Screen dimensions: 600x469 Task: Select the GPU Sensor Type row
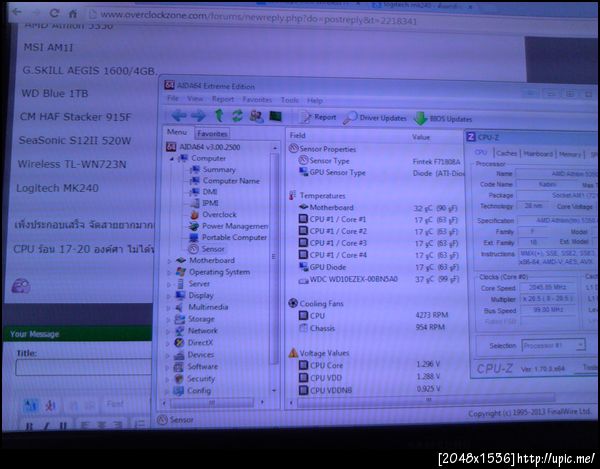click(381, 173)
